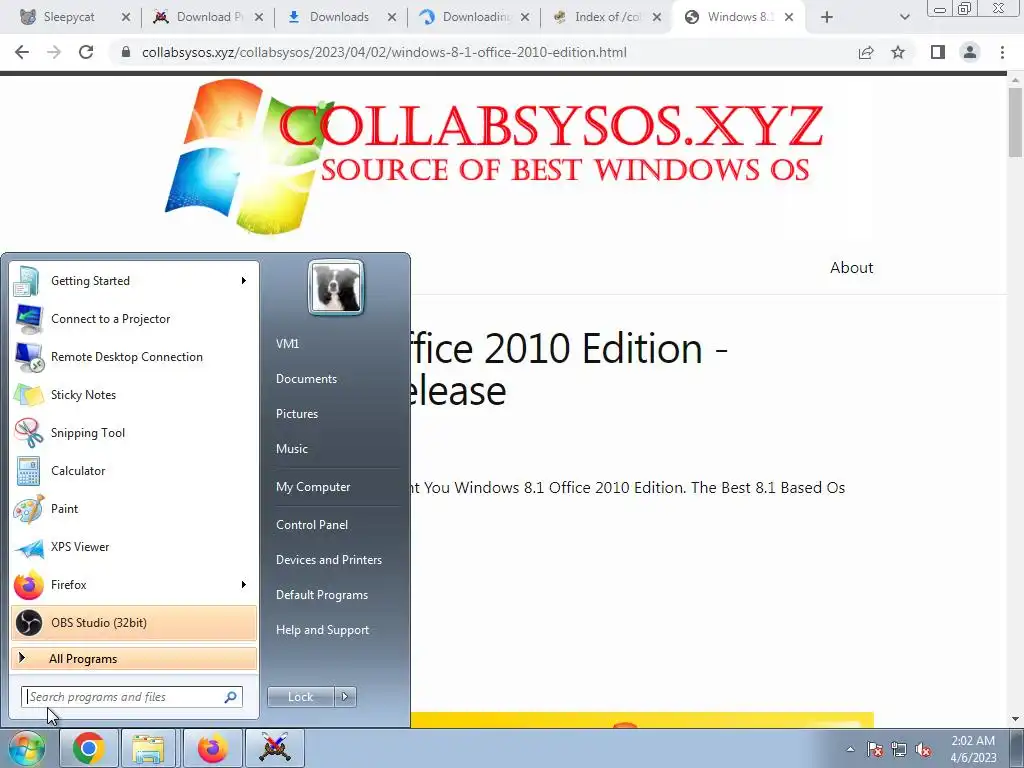The image size is (1024, 768).
Task: Open Chrome three-dot menu
Action: (1002, 52)
